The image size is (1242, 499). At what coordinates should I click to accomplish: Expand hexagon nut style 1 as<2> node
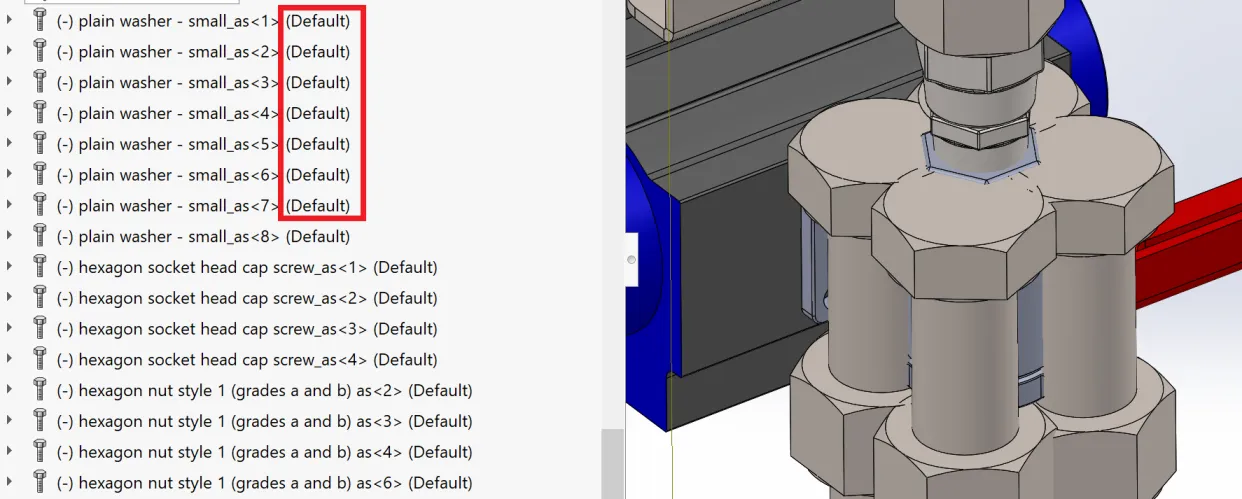[10, 391]
